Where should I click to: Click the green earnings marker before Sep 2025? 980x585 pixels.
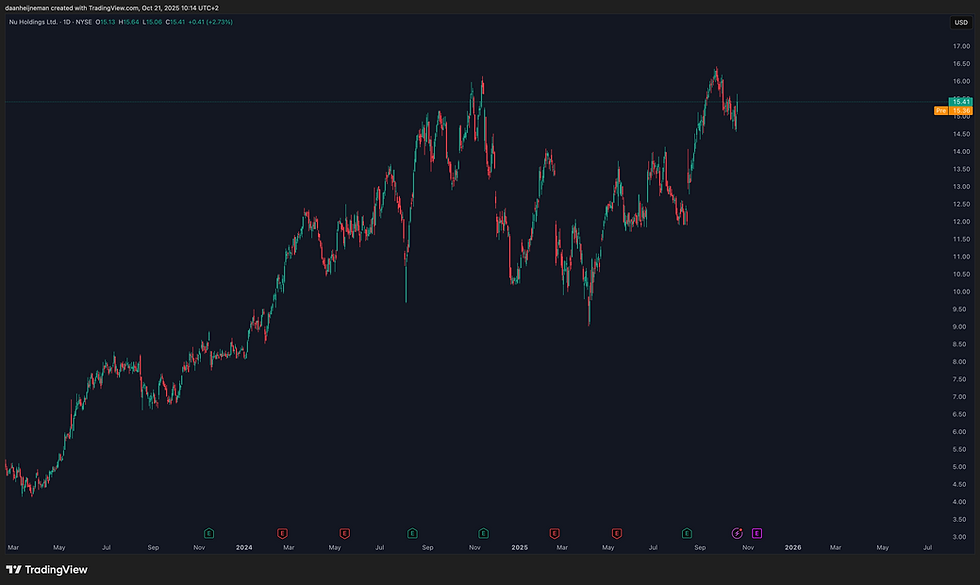coord(686,533)
